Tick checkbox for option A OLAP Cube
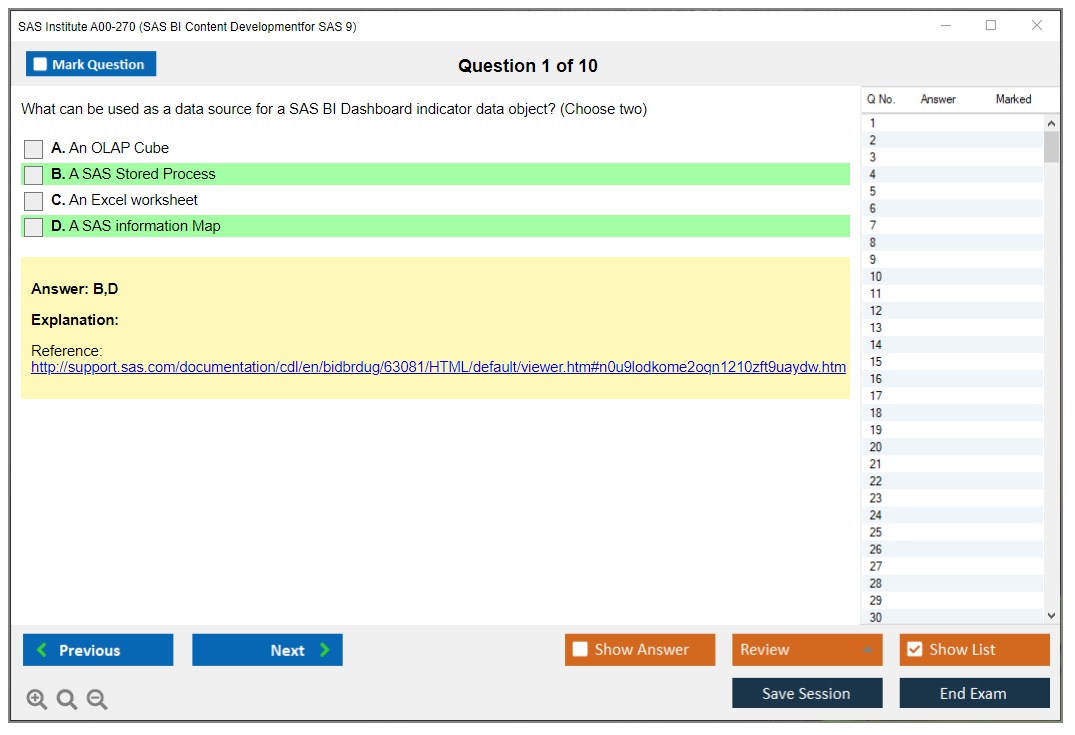Image resolution: width=1075 pixels, height=735 pixels. (34, 149)
